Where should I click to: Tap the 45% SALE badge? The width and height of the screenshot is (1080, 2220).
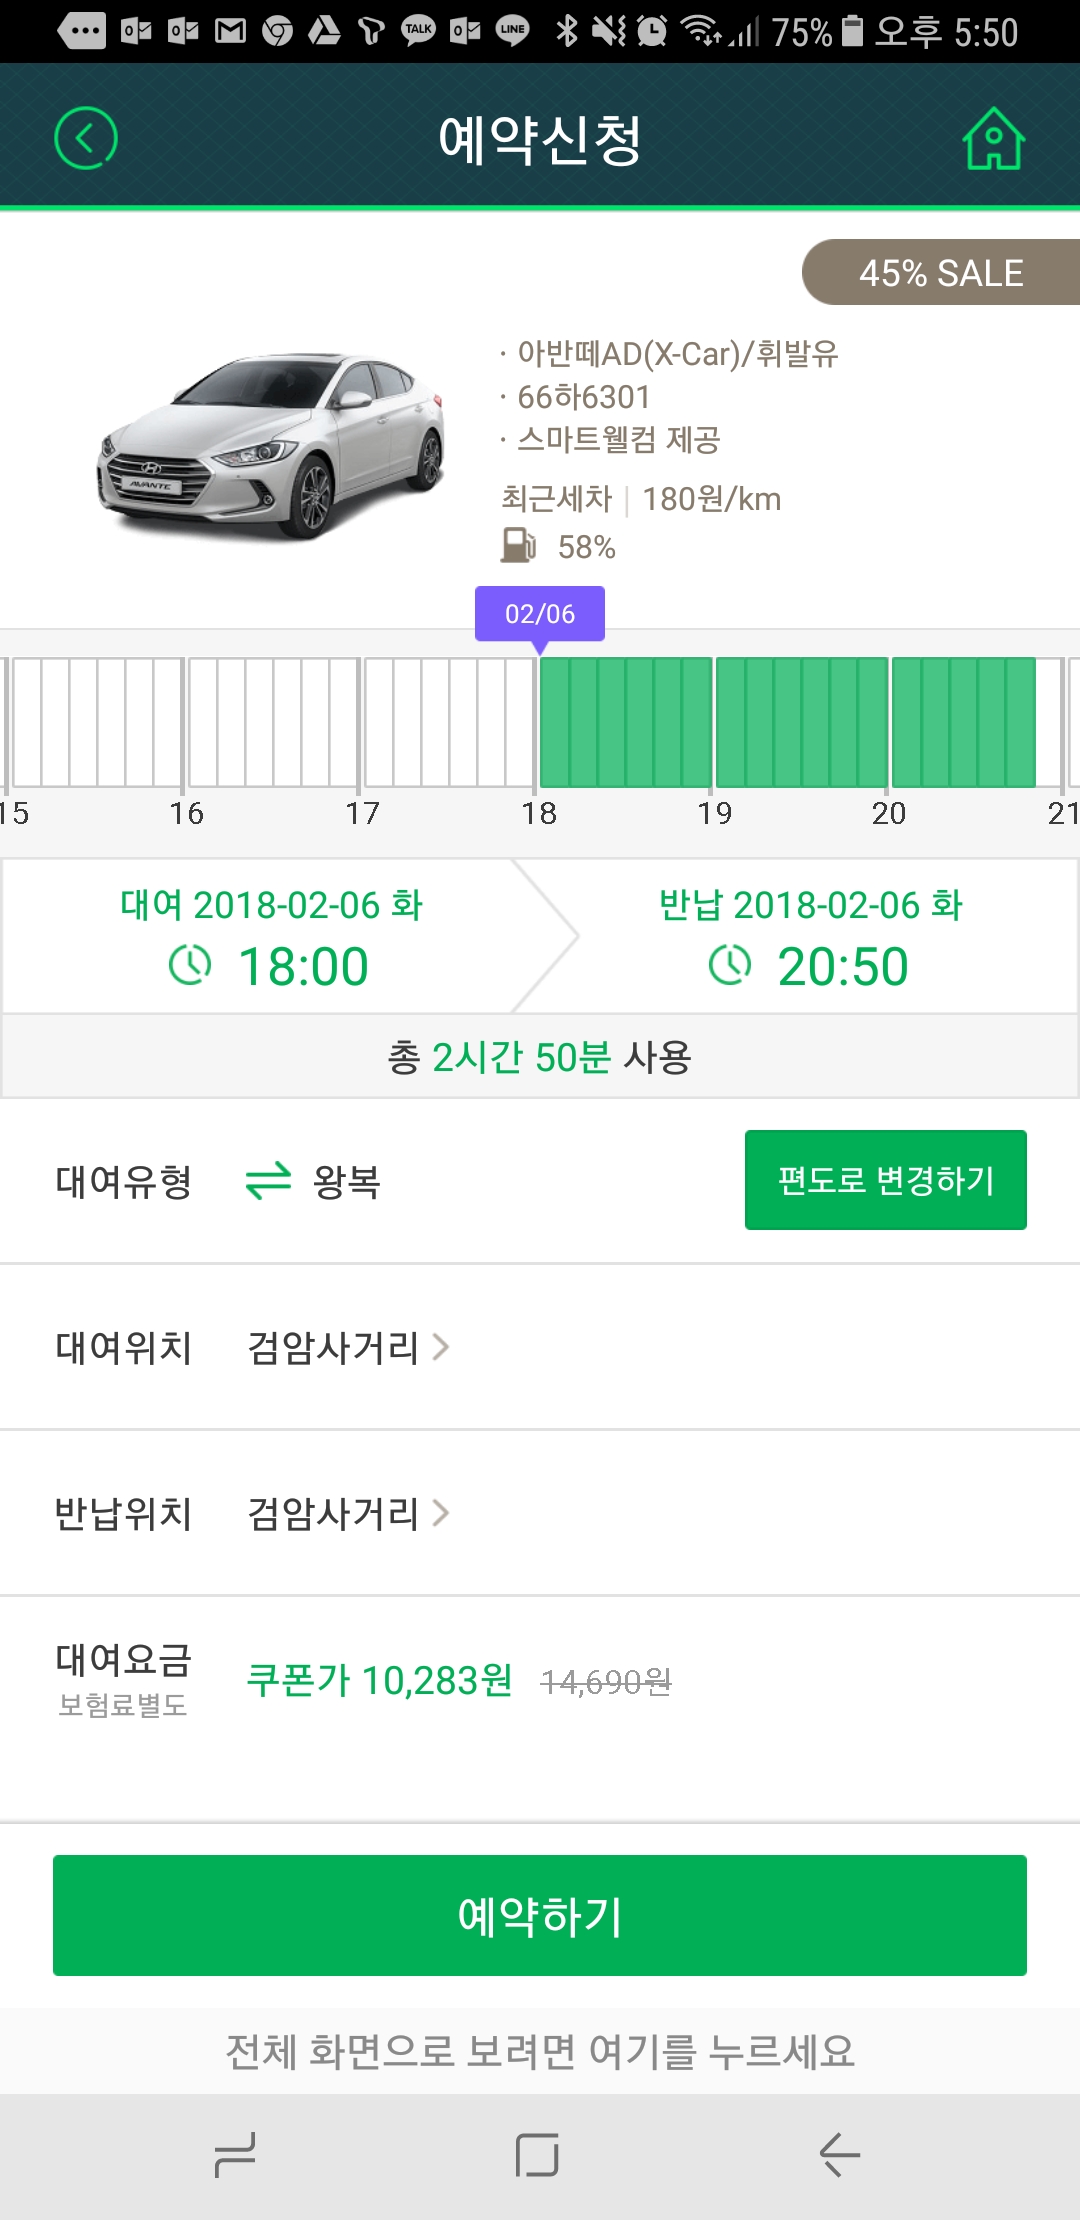coord(941,273)
